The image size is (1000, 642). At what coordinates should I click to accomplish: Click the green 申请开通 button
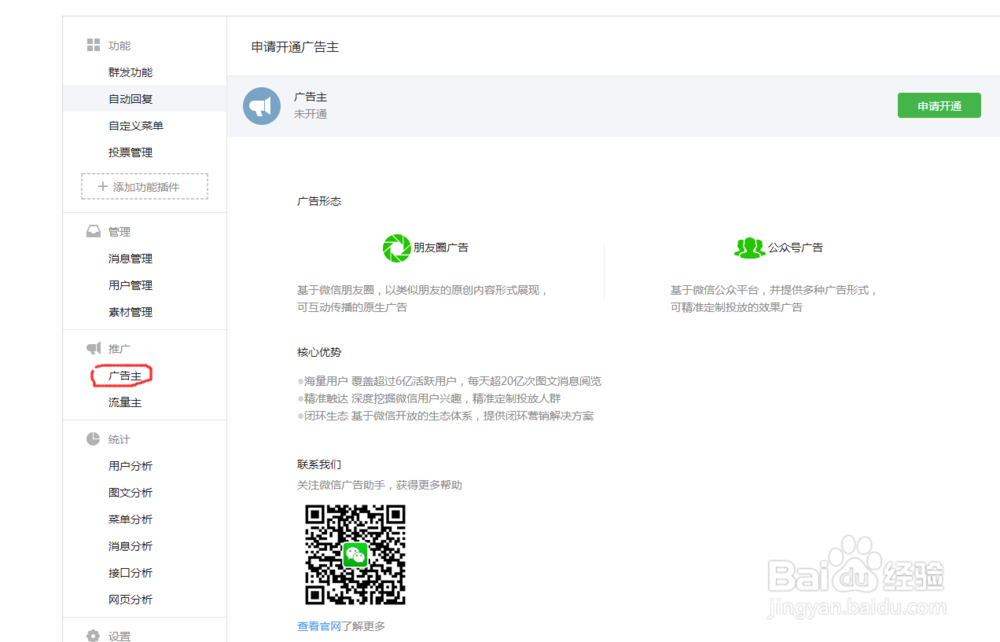939,105
